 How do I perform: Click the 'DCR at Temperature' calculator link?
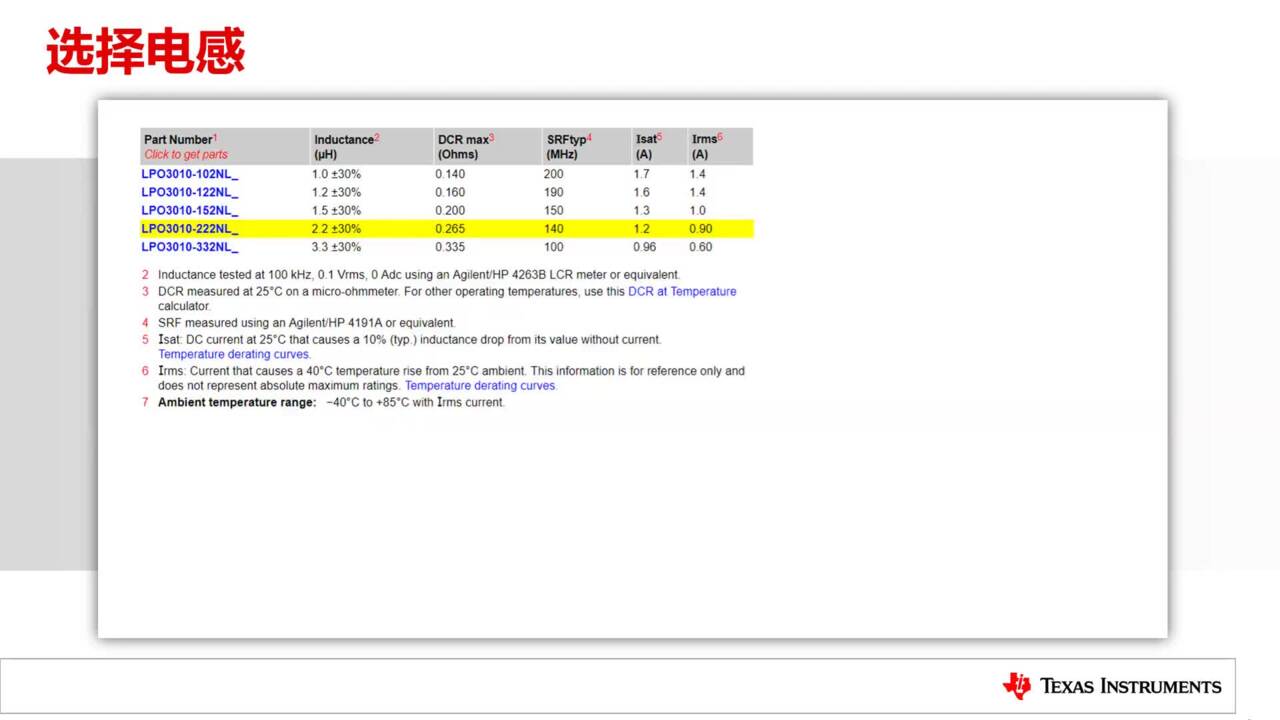[682, 292]
